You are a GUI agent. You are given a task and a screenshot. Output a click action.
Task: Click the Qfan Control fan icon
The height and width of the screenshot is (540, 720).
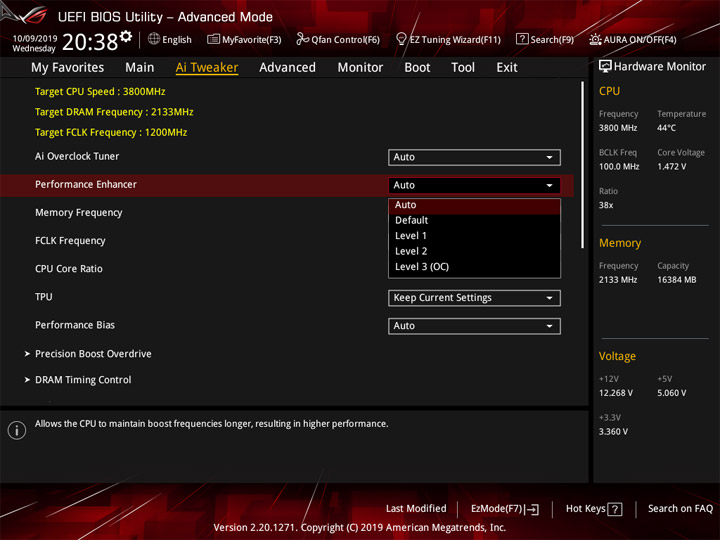302,39
